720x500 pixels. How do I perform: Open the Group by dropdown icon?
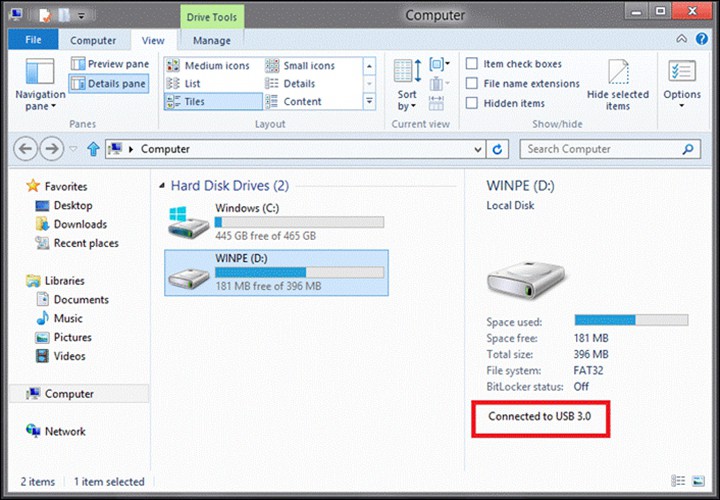pyautogui.click(x=439, y=64)
